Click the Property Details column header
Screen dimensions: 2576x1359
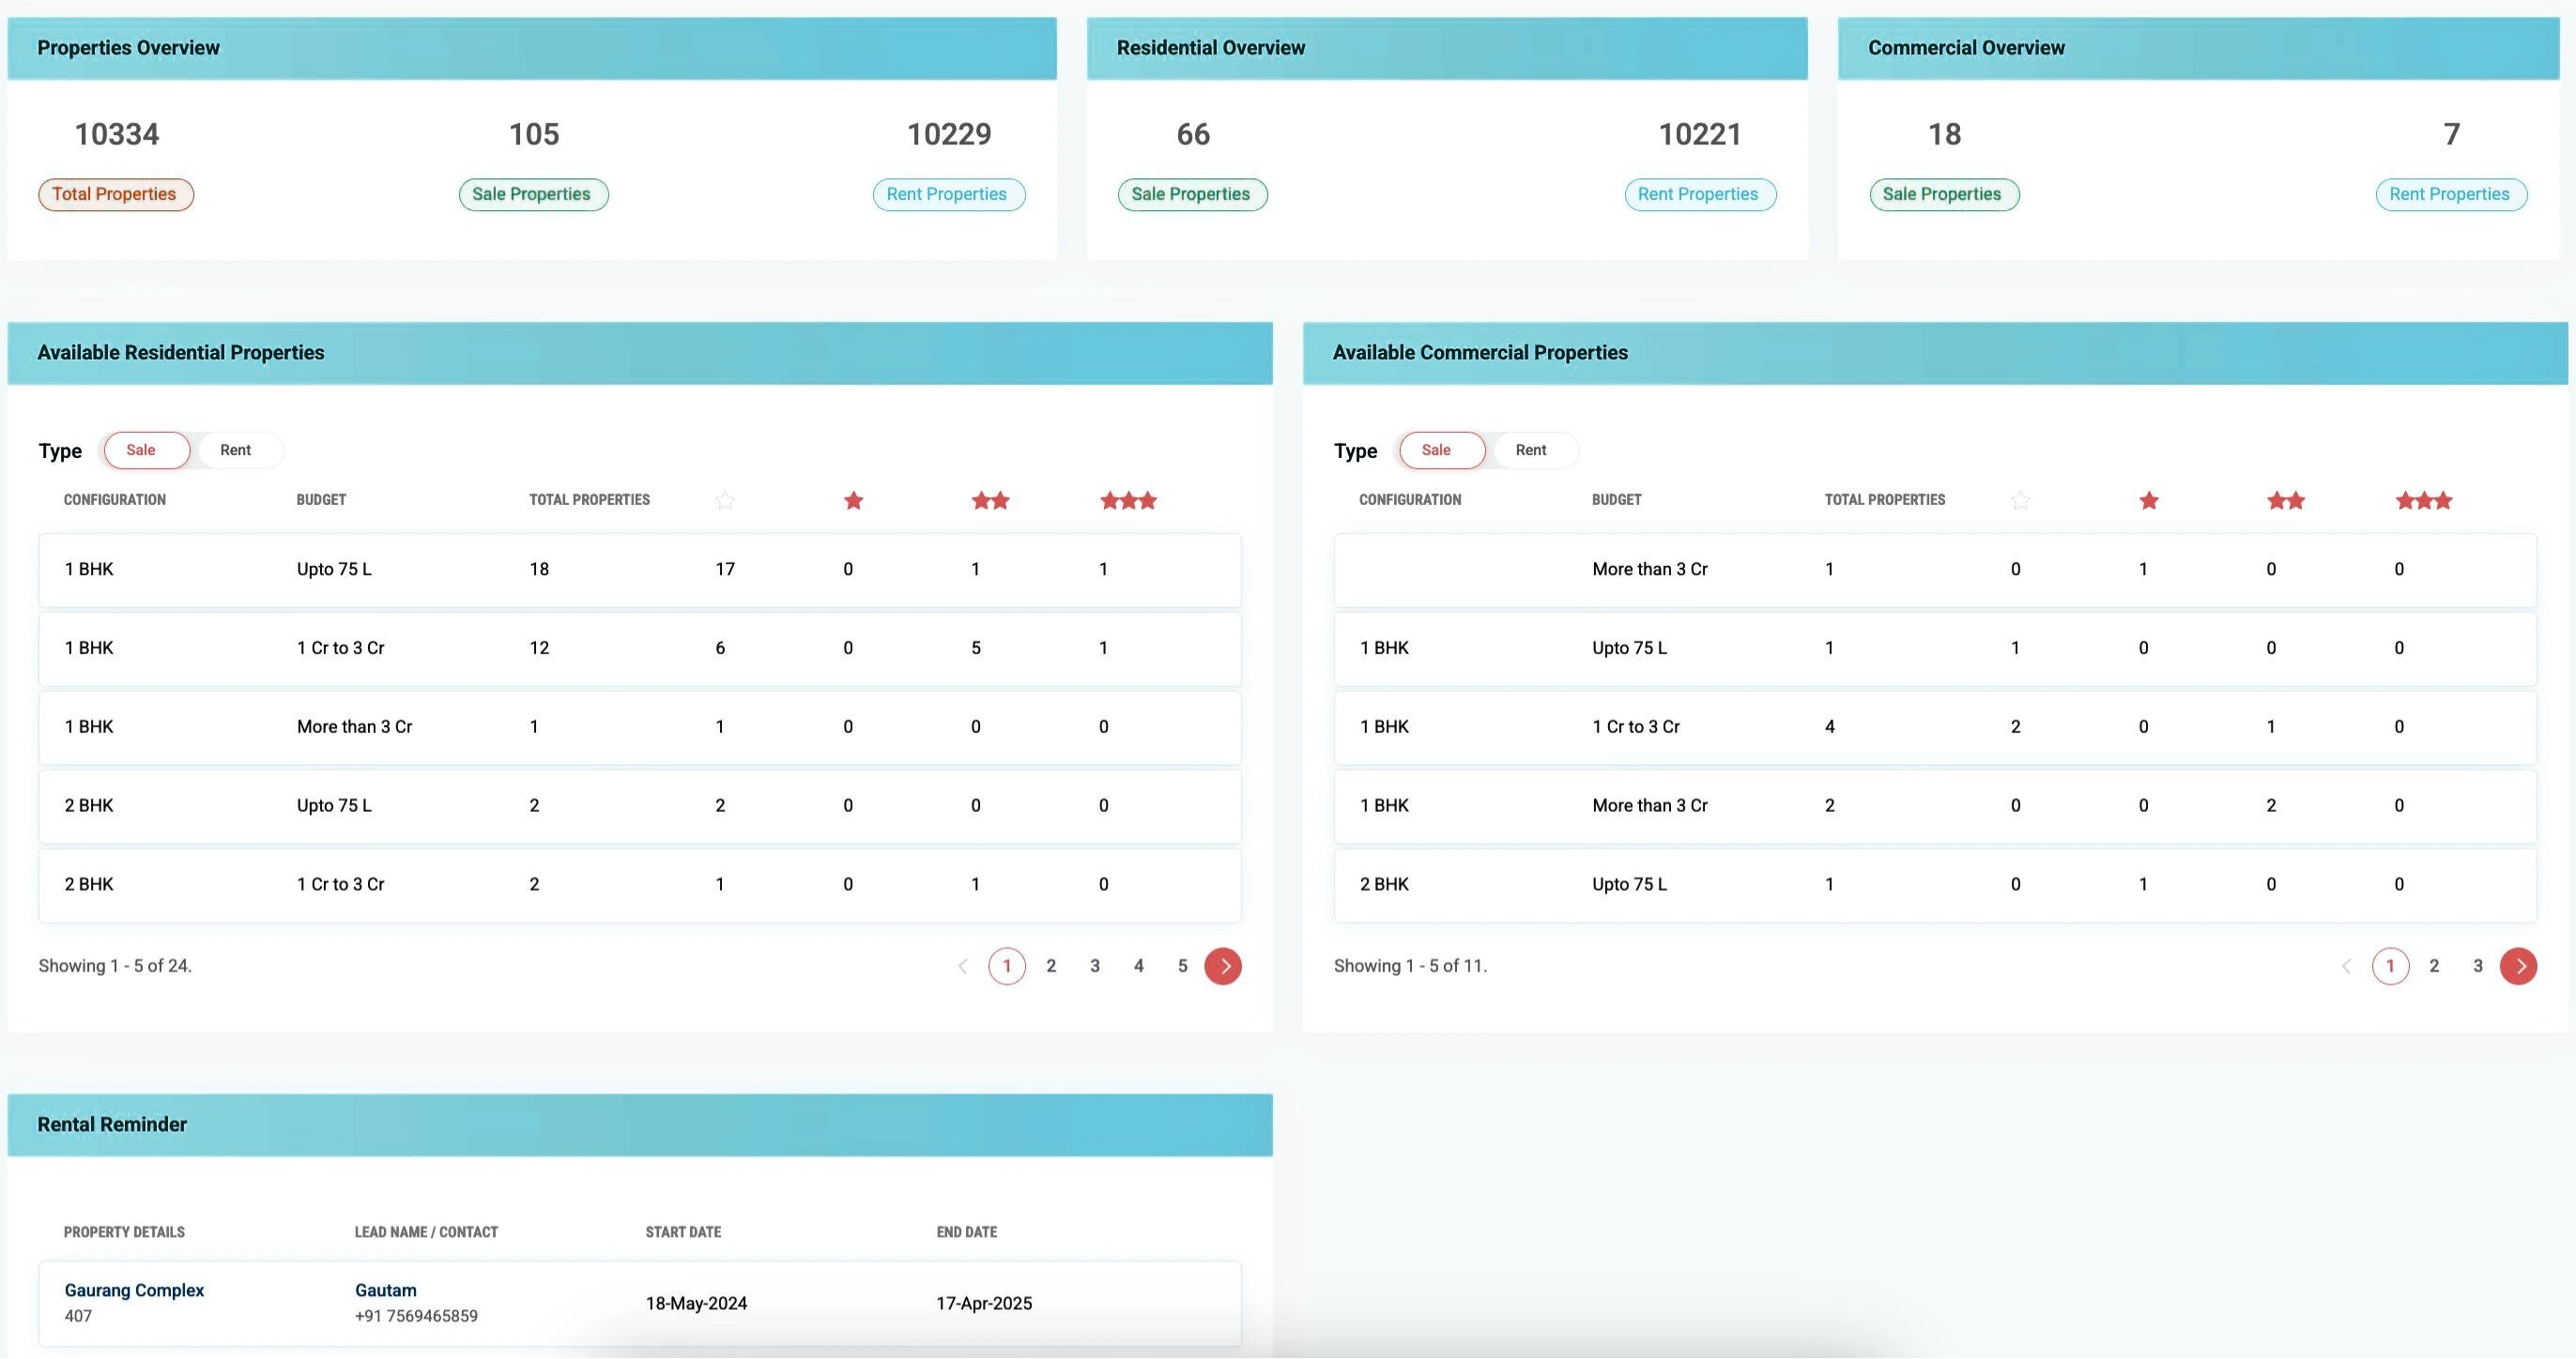click(x=124, y=1232)
